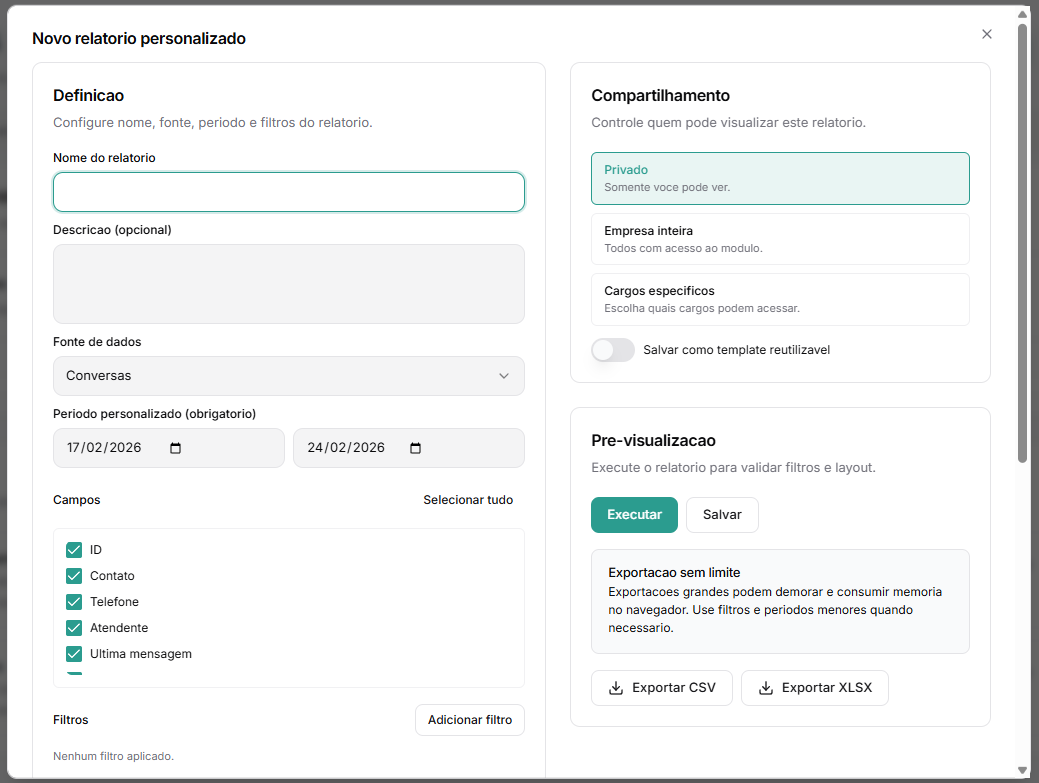Viewport: 1039px width, 783px height.
Task: Click the download icon in Exportar XLSX
Action: click(x=765, y=688)
